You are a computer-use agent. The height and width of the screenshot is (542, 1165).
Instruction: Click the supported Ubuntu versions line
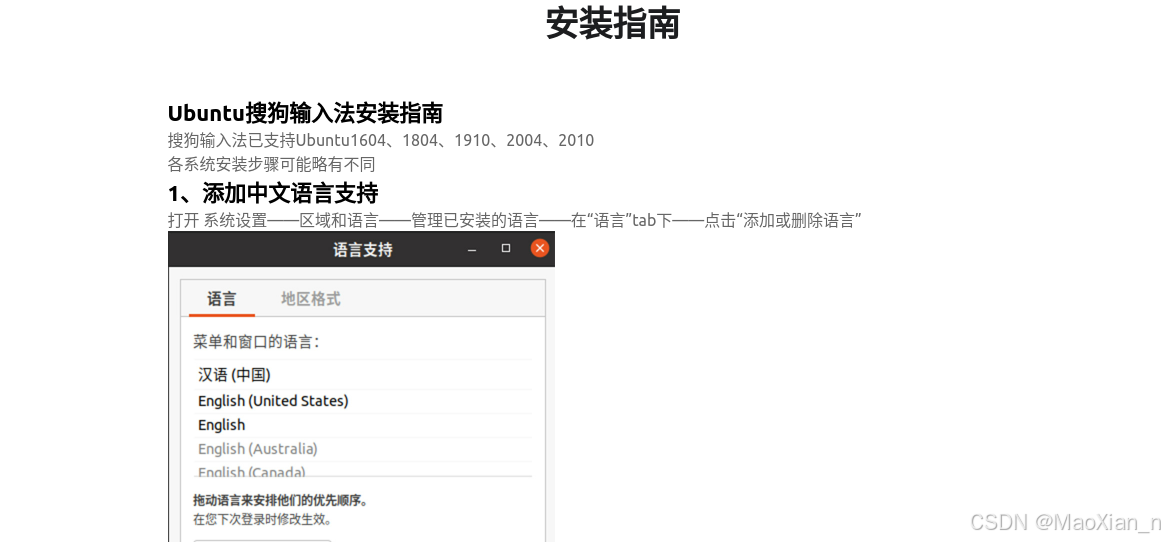coord(381,141)
